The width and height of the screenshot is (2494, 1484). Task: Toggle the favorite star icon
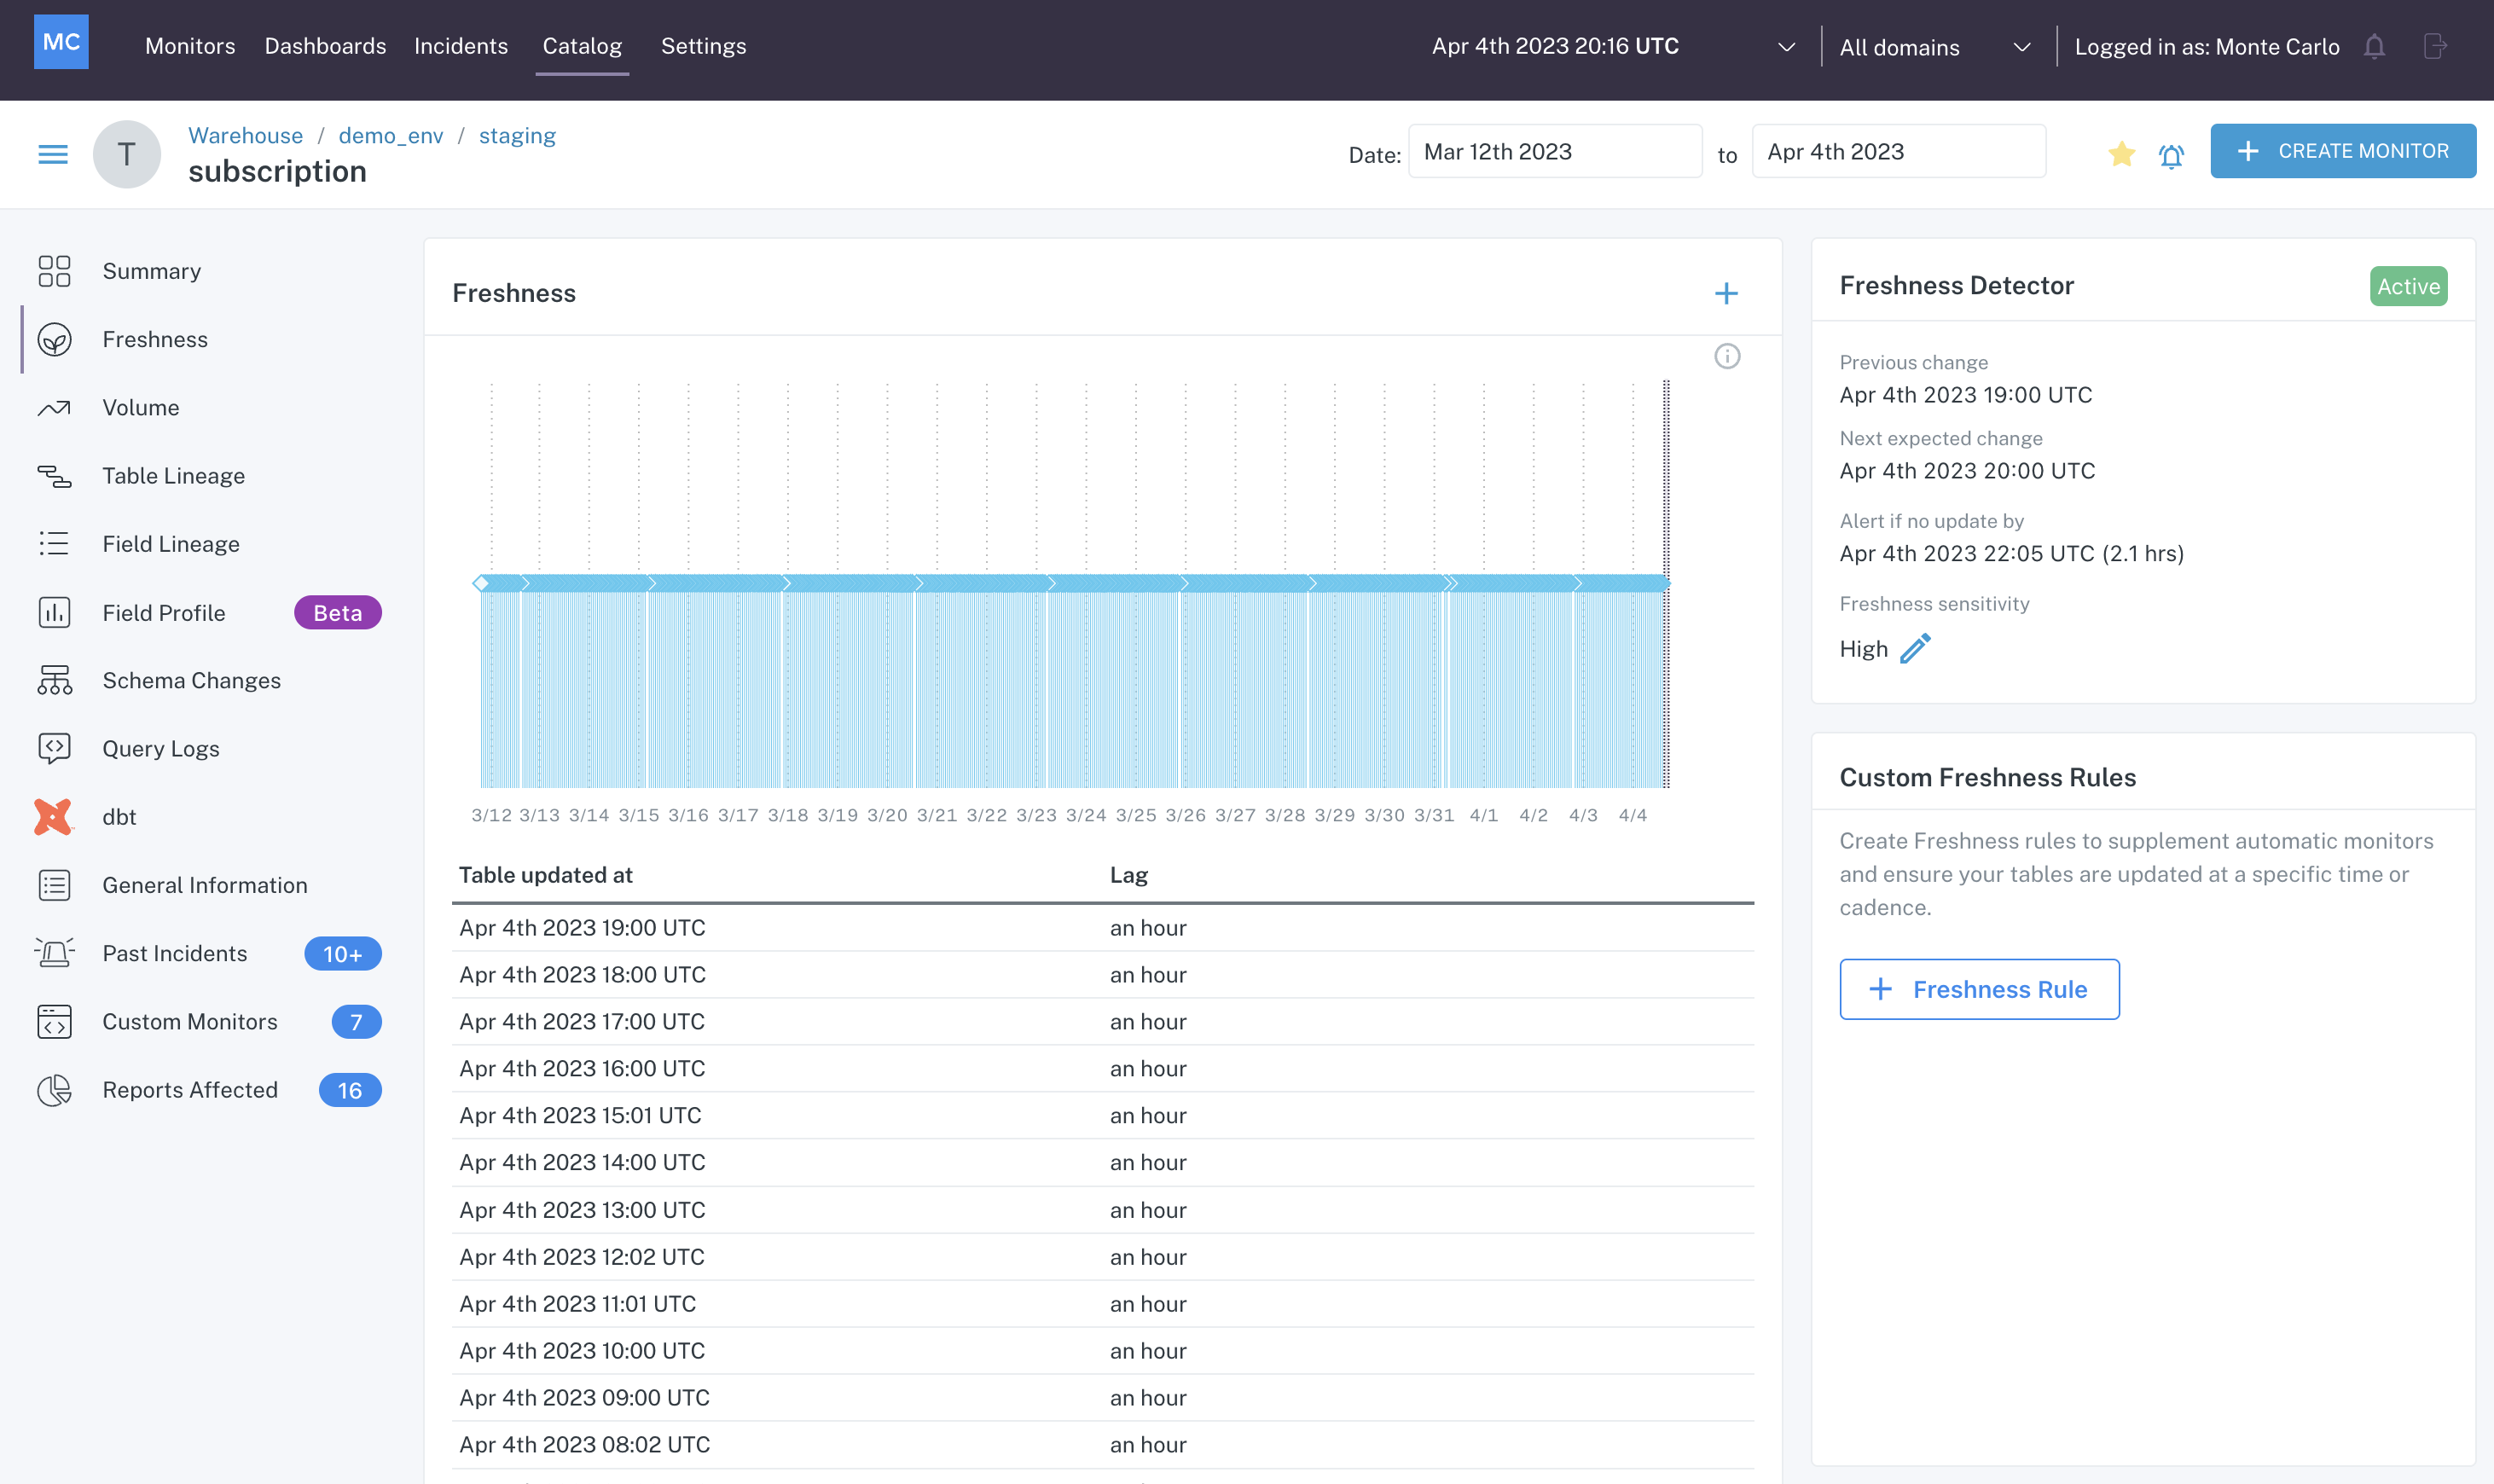2121,153
